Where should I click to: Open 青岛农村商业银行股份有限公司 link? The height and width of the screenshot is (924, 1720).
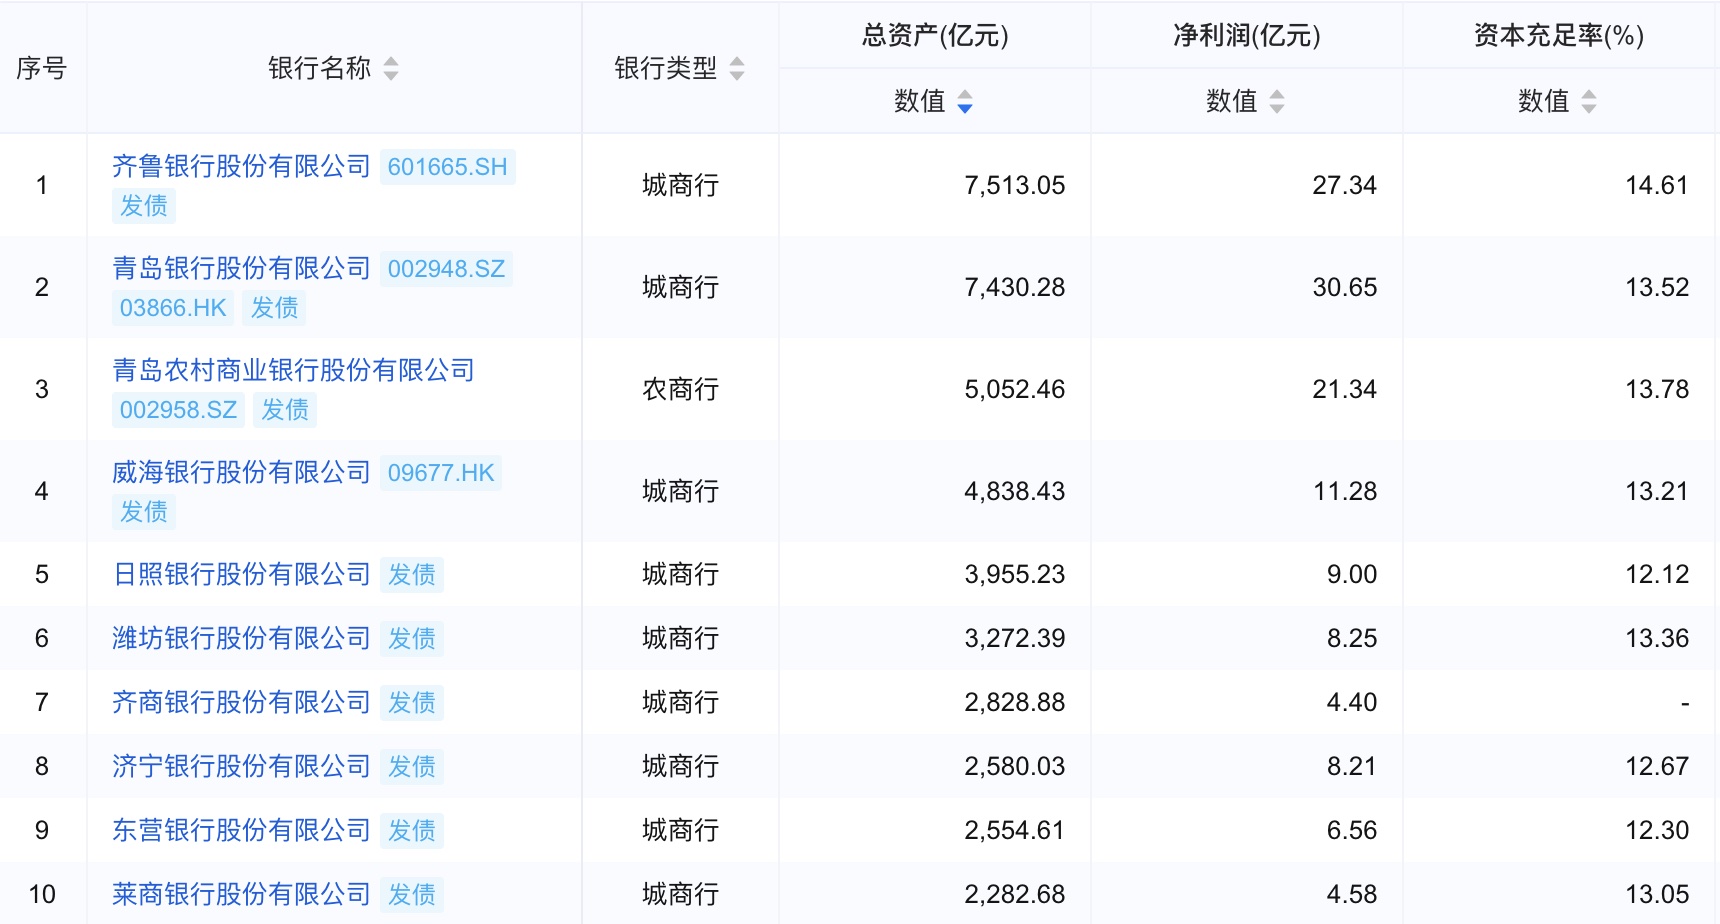tap(293, 370)
